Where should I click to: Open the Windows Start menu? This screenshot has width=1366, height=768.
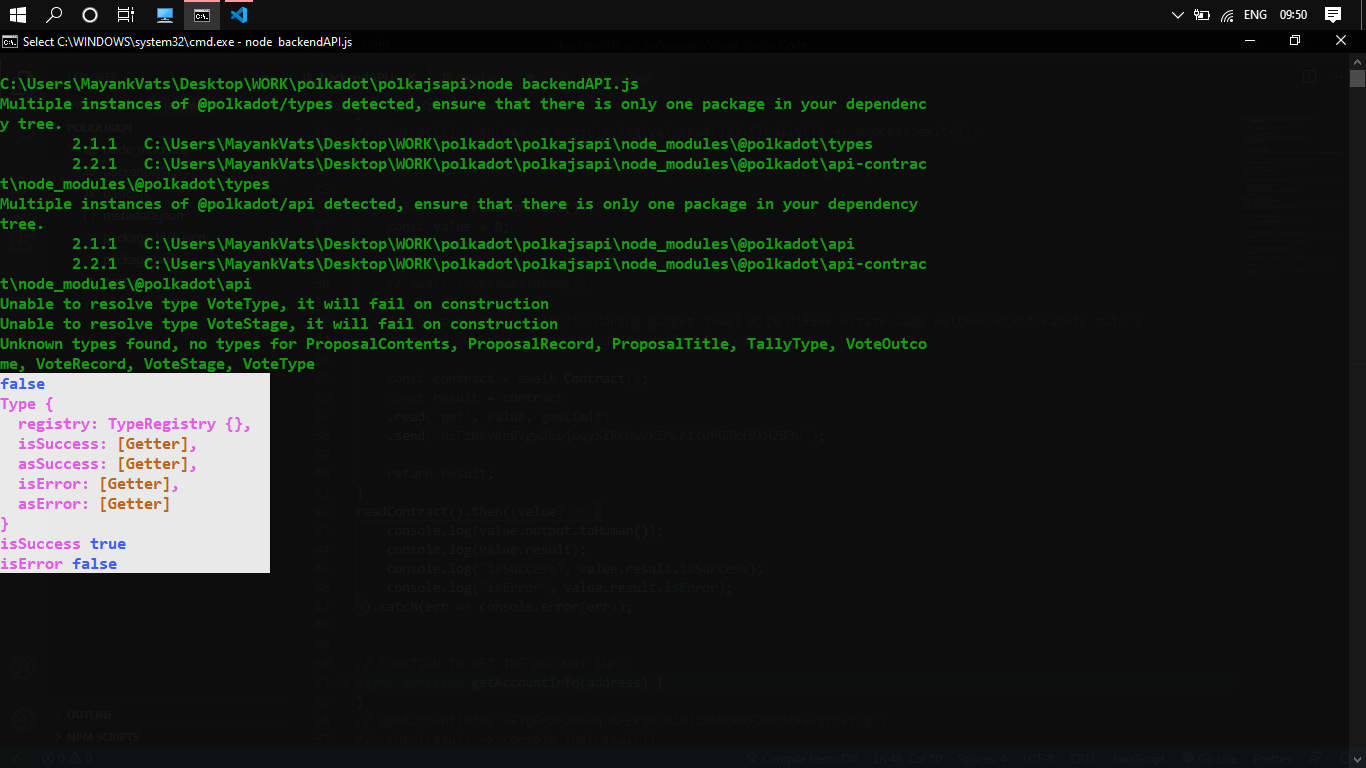pos(17,15)
